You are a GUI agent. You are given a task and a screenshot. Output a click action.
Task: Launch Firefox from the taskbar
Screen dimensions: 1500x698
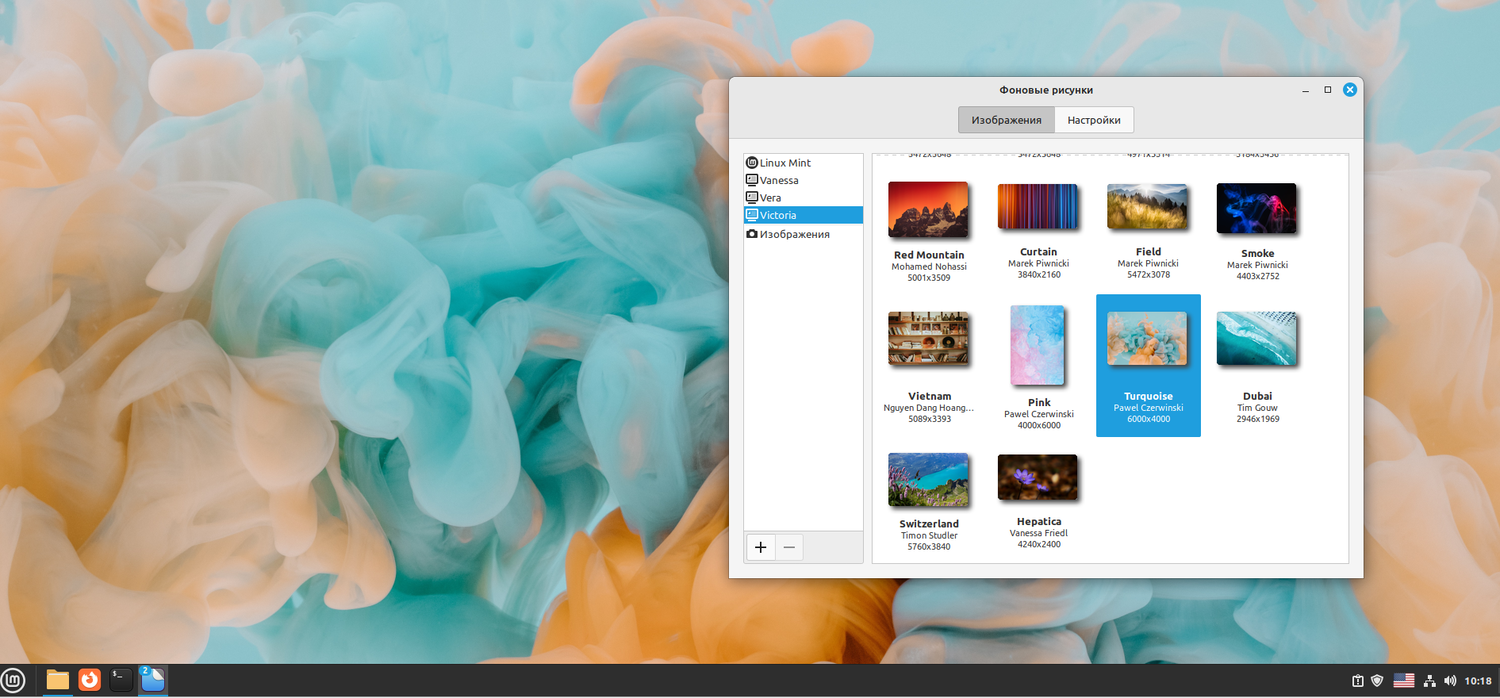point(90,680)
